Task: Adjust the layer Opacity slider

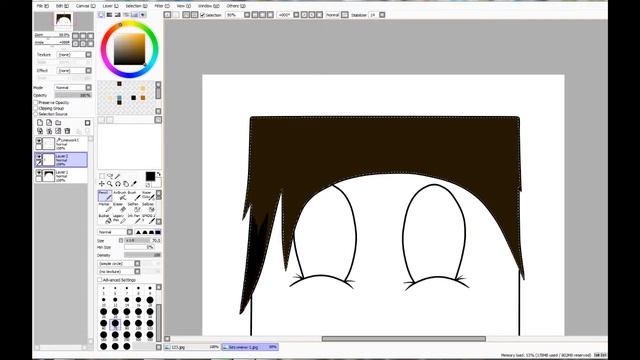Action: click(73, 96)
